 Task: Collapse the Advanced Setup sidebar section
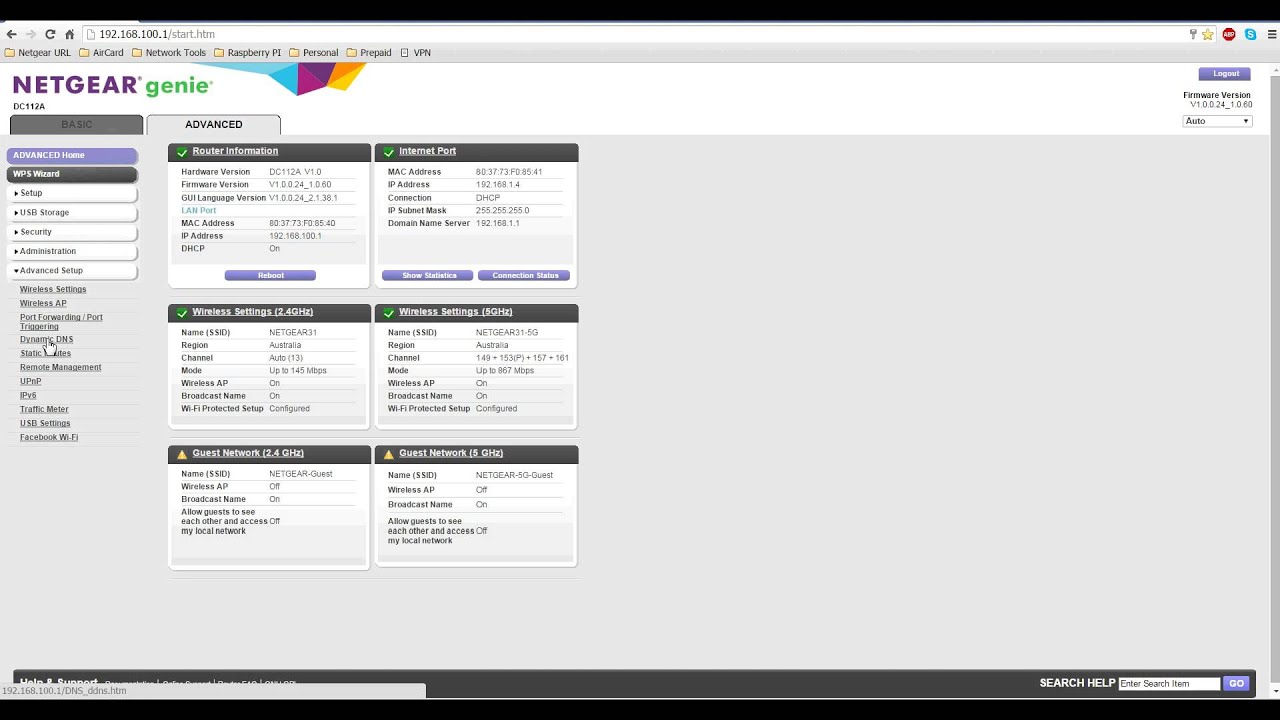click(72, 271)
